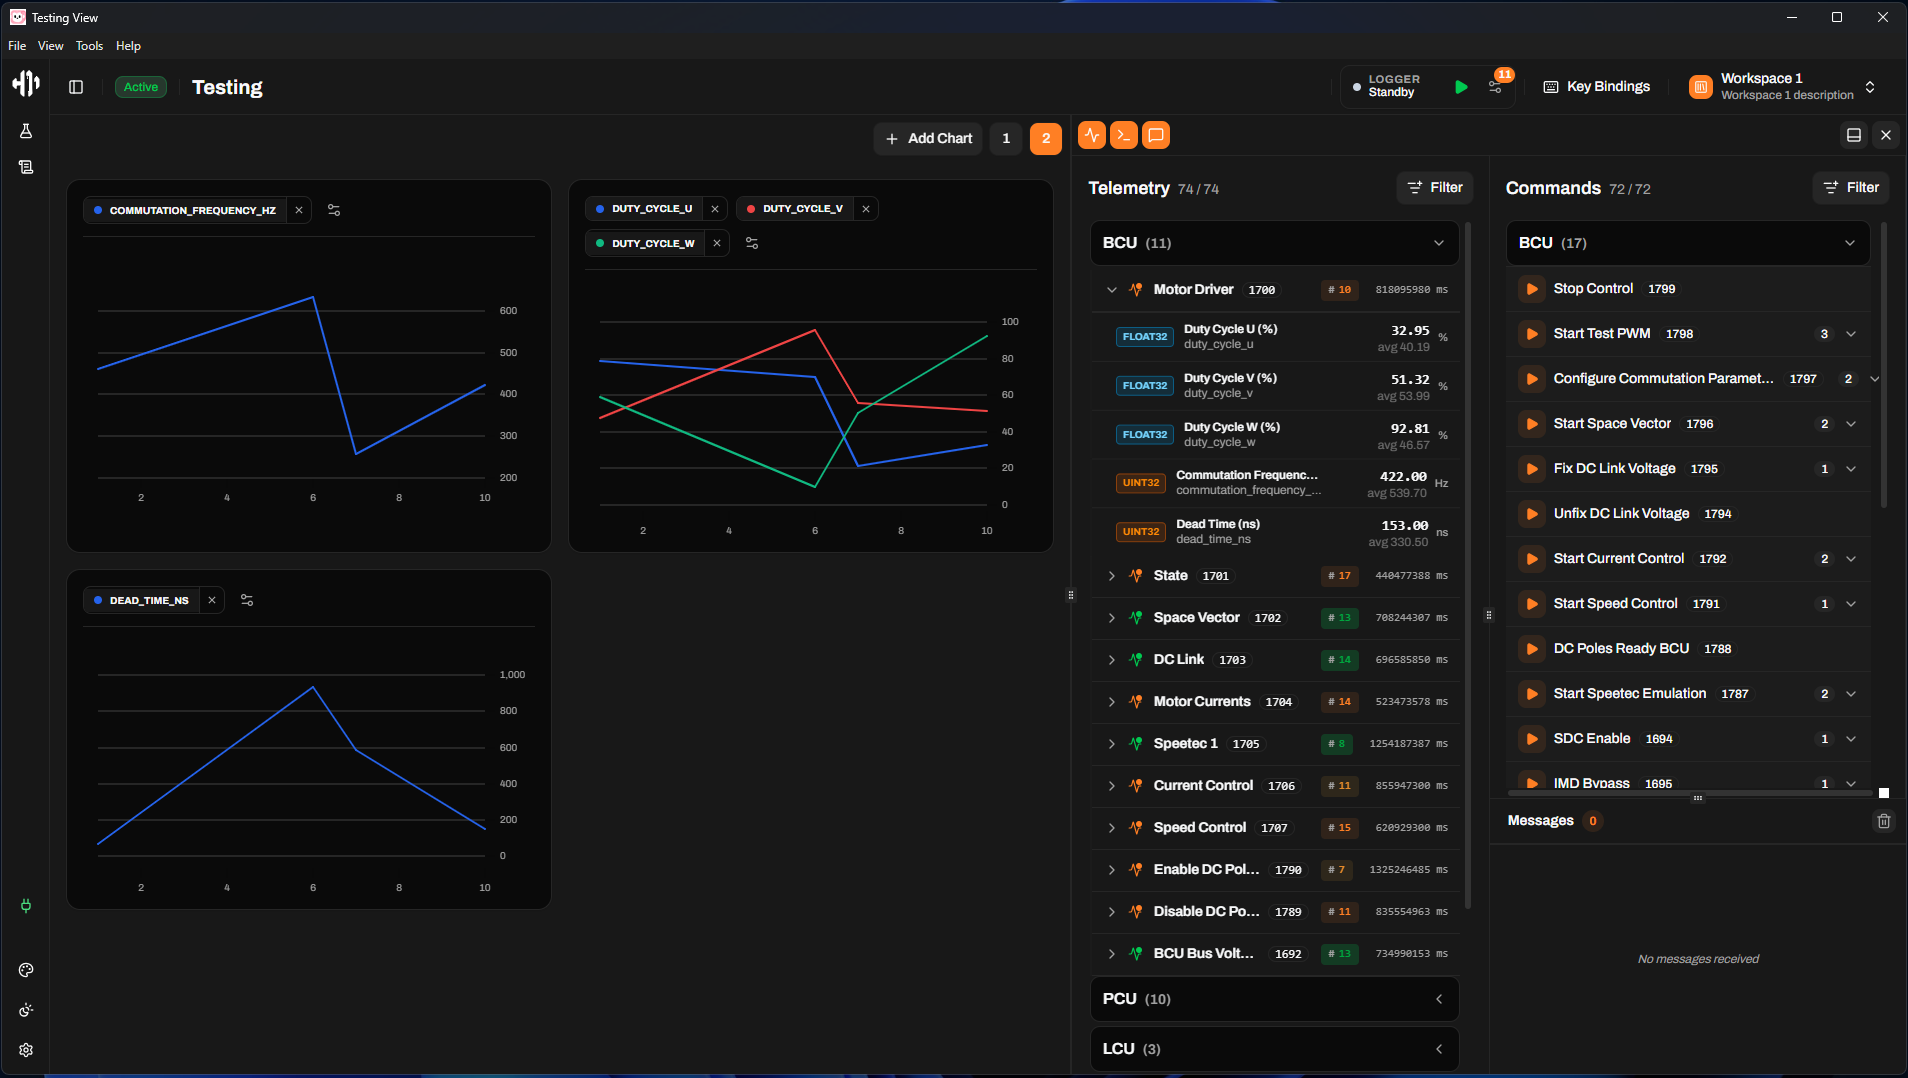Run the Stop Control command

(x=1531, y=289)
